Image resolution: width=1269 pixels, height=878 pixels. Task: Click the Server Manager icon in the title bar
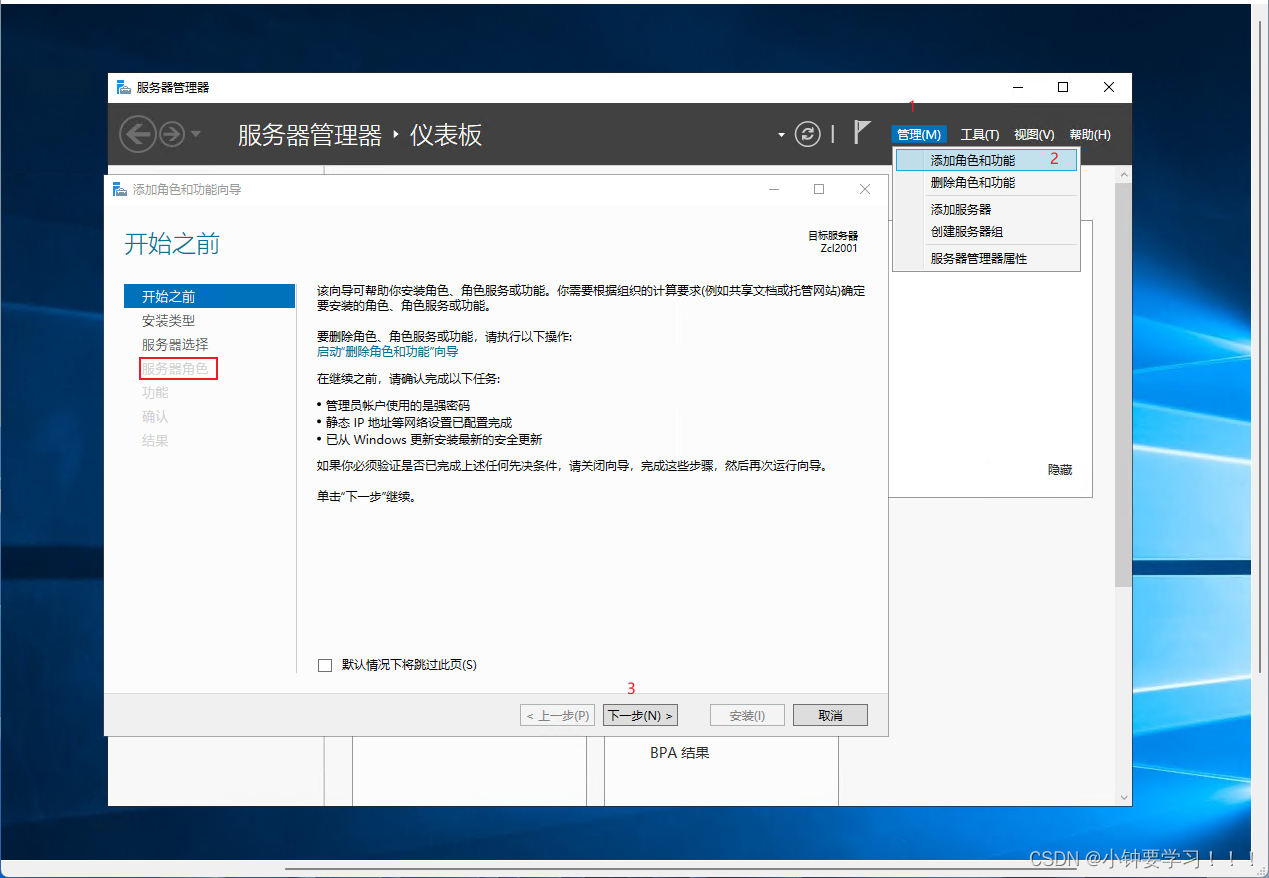tap(122, 87)
